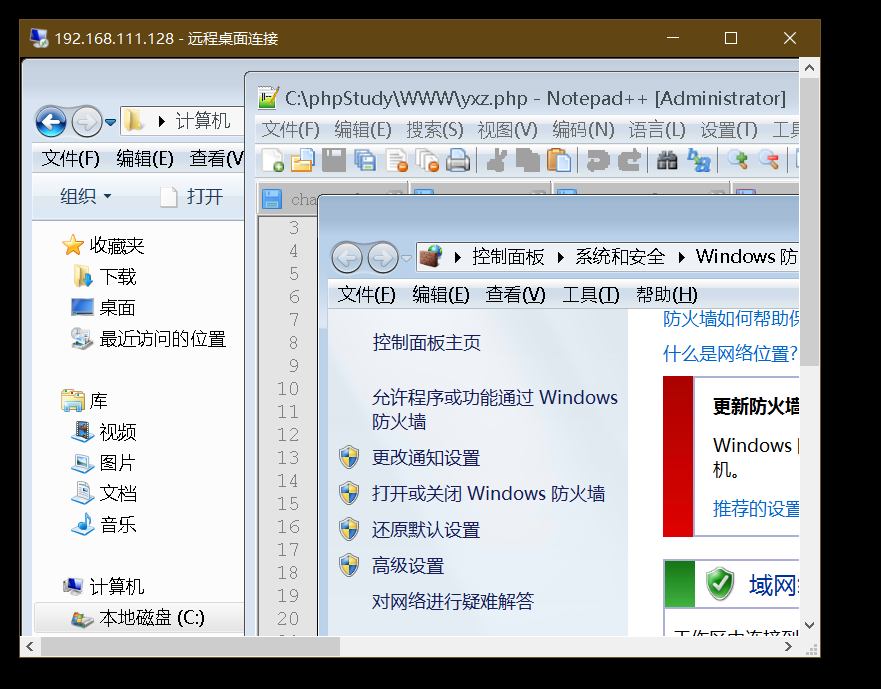Open 文件(F) menu in Notepad++
Viewport: 881px width, 689px height.
pos(290,130)
